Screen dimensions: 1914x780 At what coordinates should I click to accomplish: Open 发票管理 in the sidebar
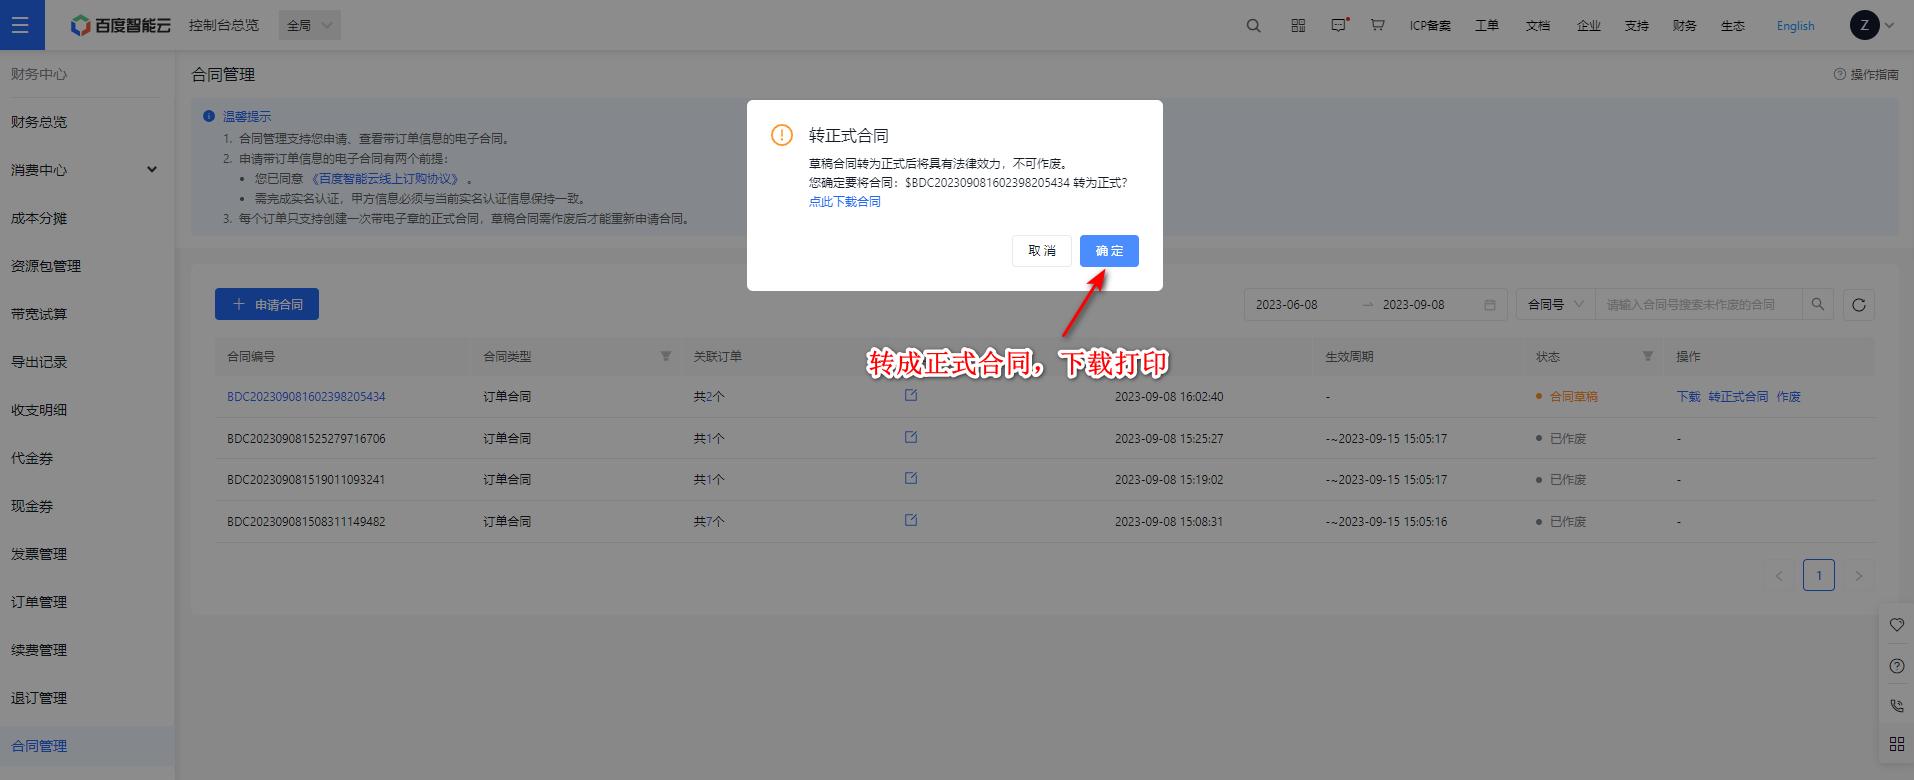pyautogui.click(x=39, y=554)
